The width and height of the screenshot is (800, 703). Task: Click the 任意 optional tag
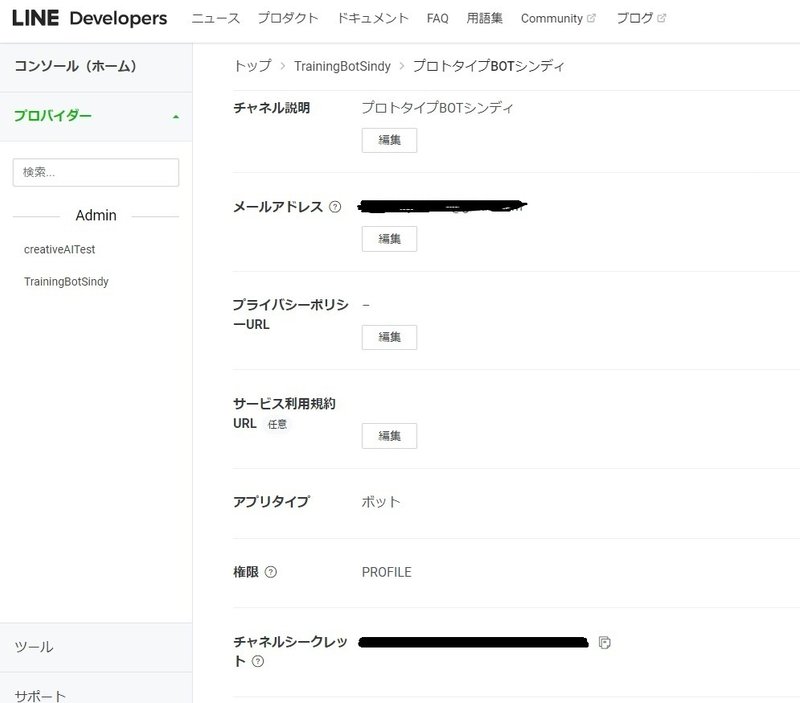click(x=278, y=424)
